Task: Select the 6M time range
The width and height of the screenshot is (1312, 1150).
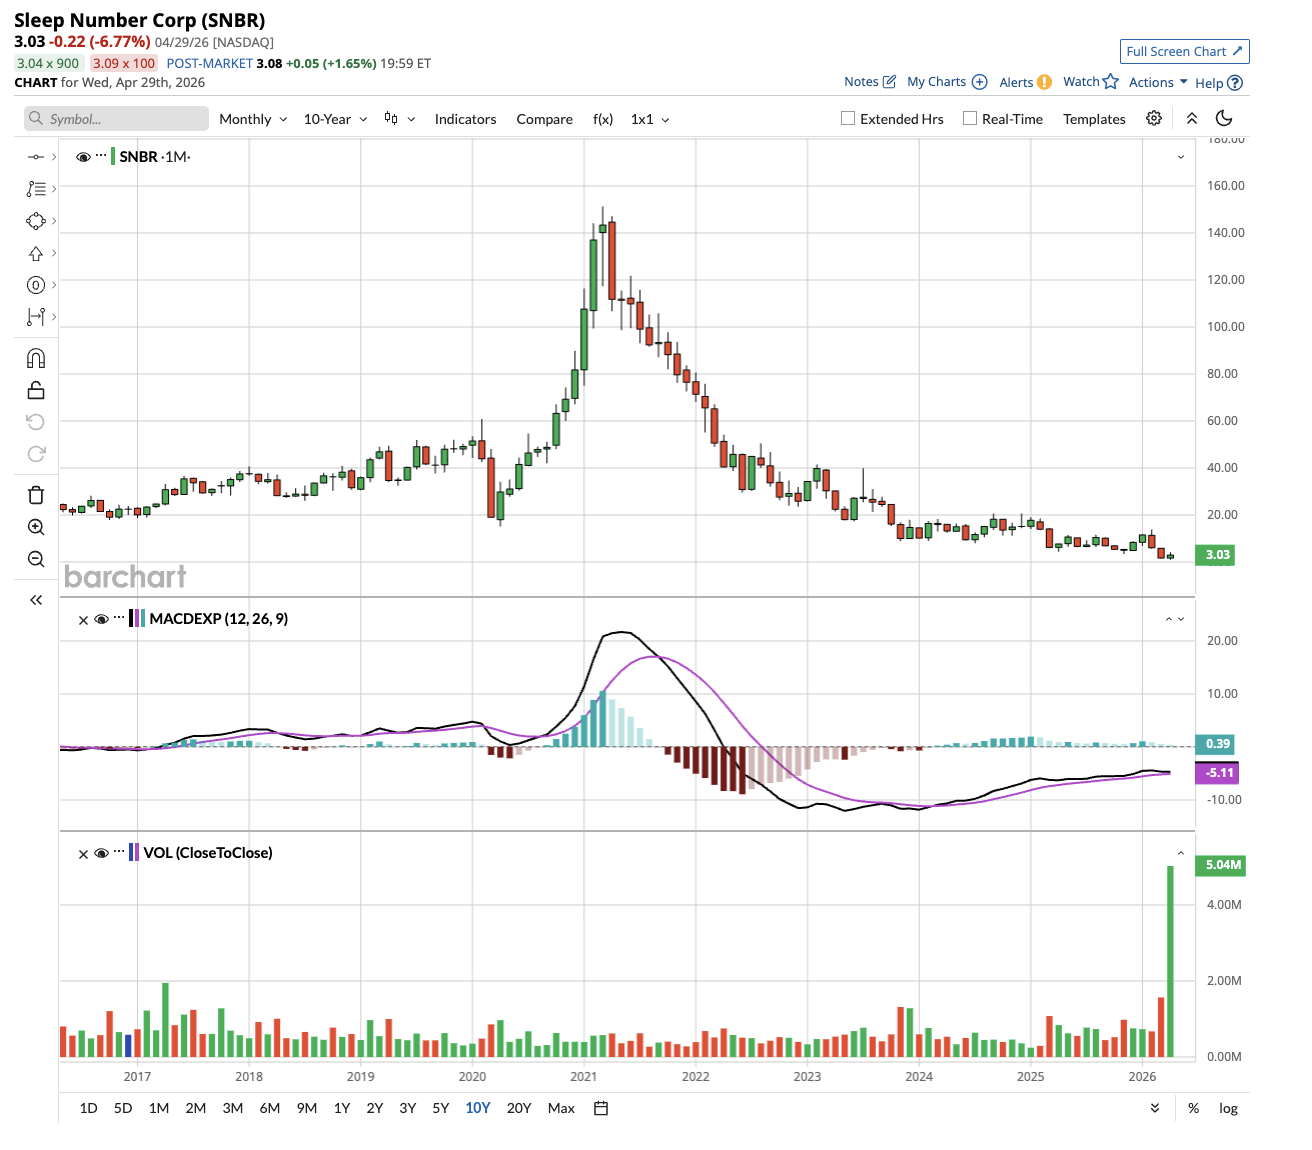Action: [270, 1108]
